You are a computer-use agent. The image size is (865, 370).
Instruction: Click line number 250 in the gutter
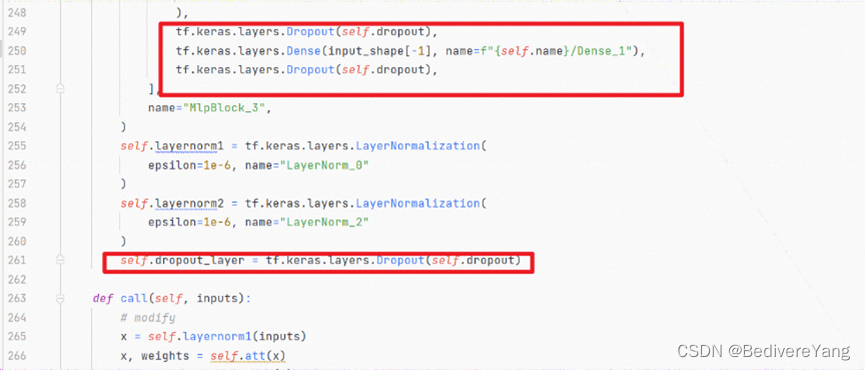(x=17, y=51)
